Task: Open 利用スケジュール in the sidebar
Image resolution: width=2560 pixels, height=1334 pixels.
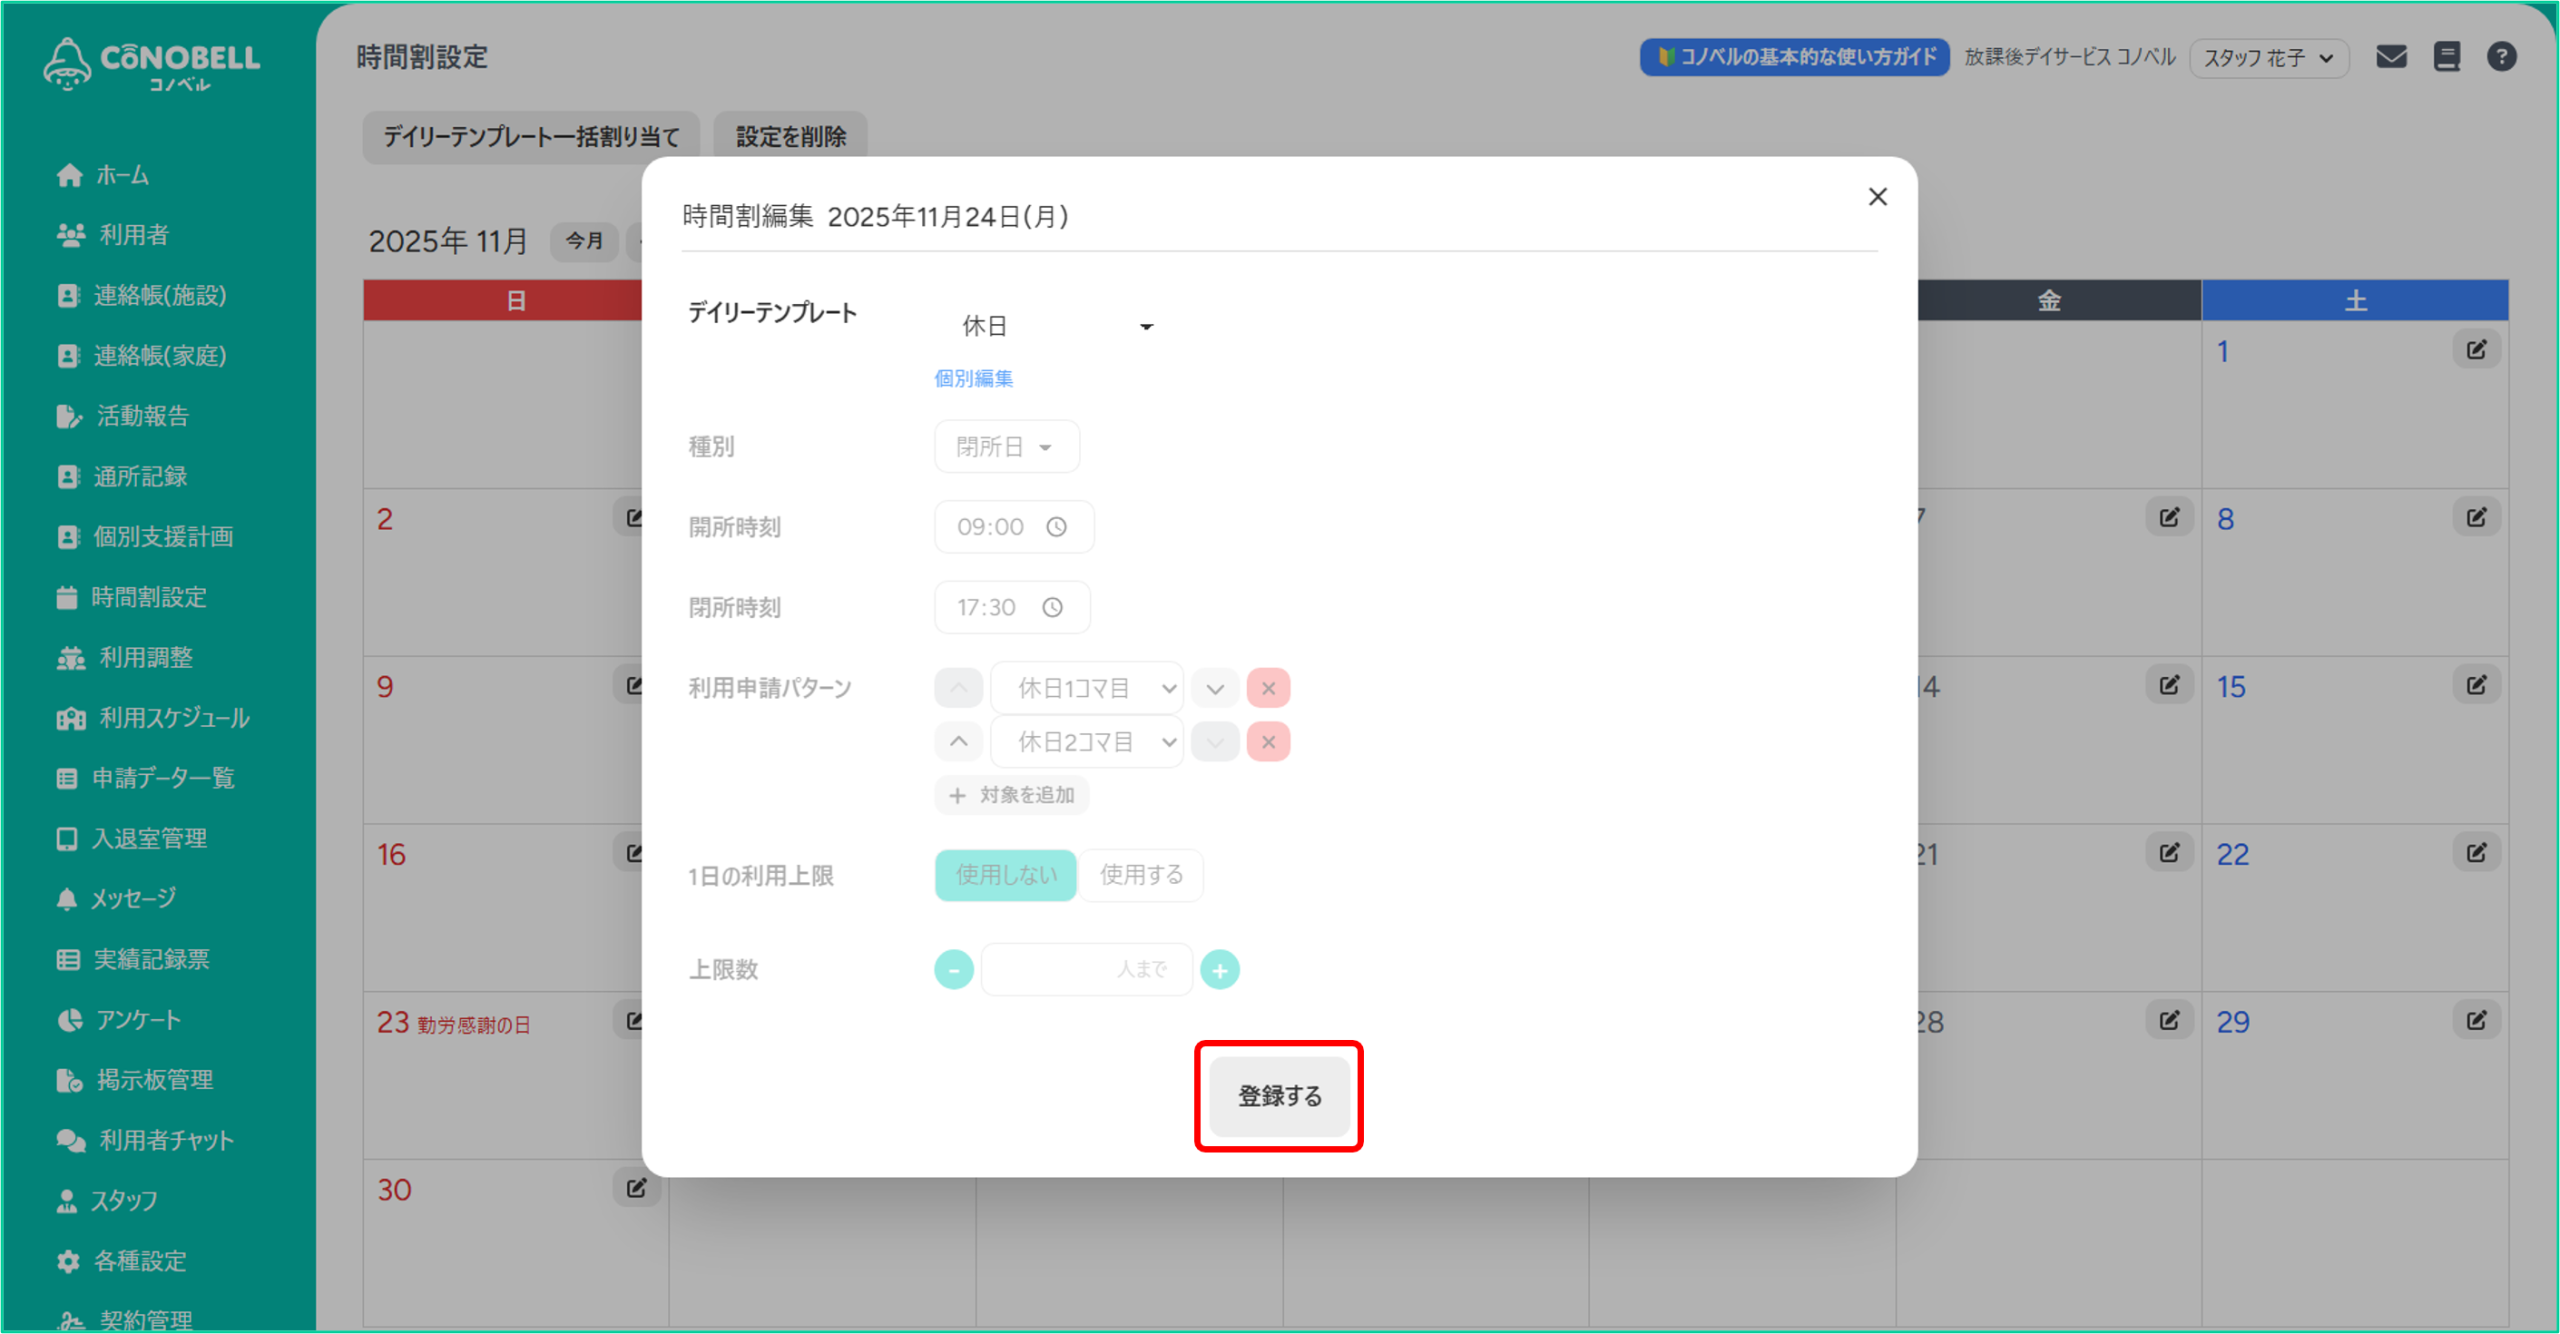Action: click(x=173, y=718)
